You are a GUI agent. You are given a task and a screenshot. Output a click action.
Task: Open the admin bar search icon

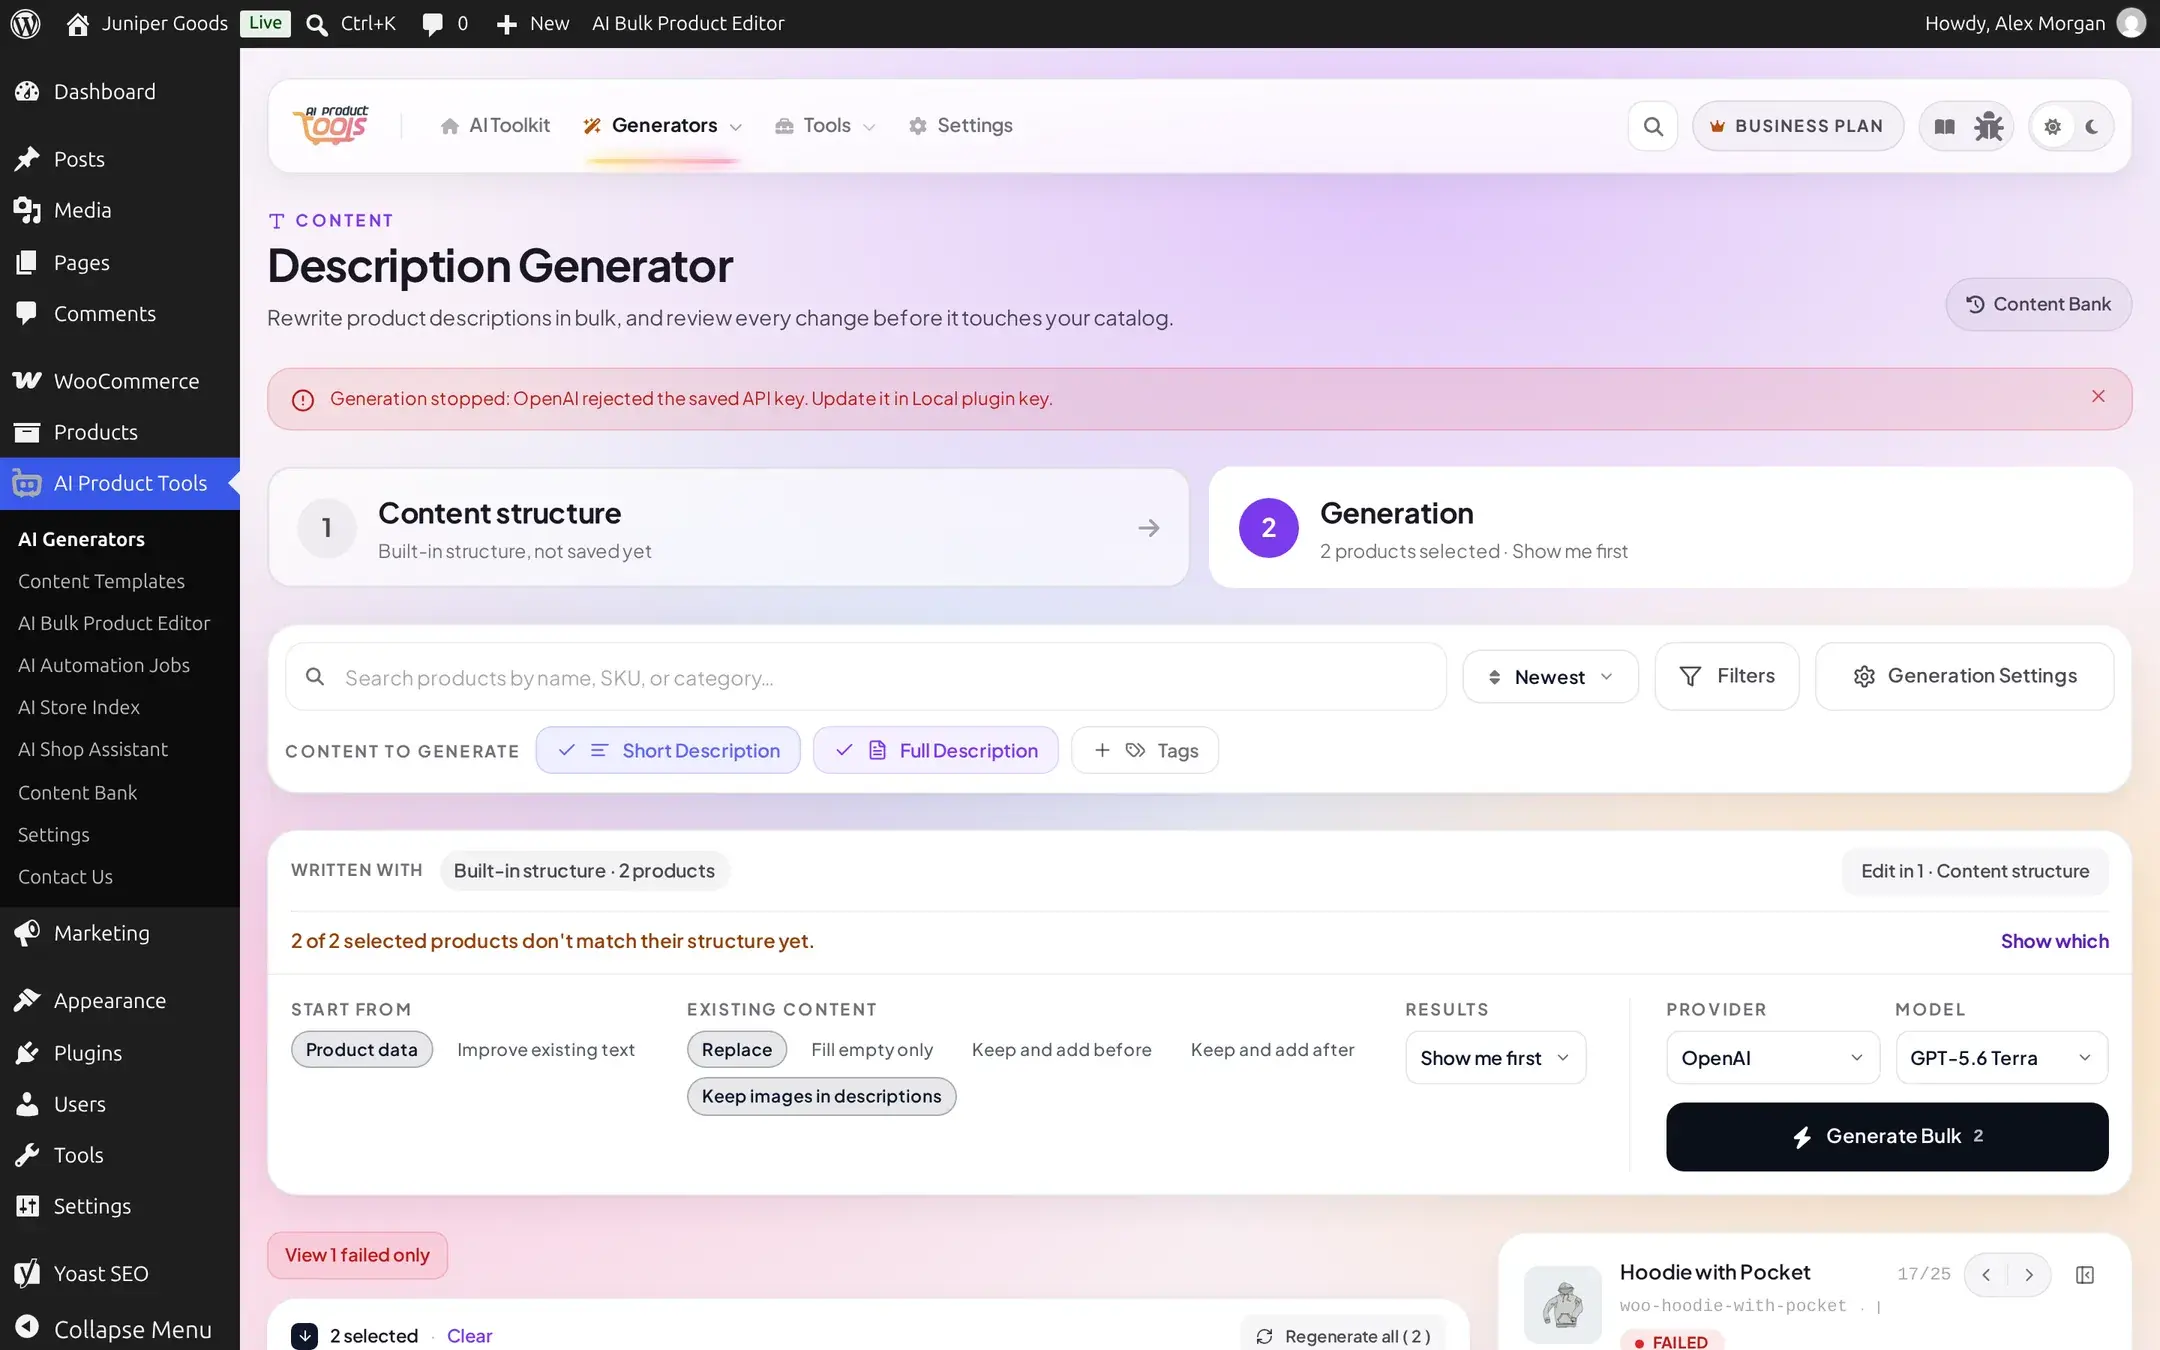click(x=317, y=24)
